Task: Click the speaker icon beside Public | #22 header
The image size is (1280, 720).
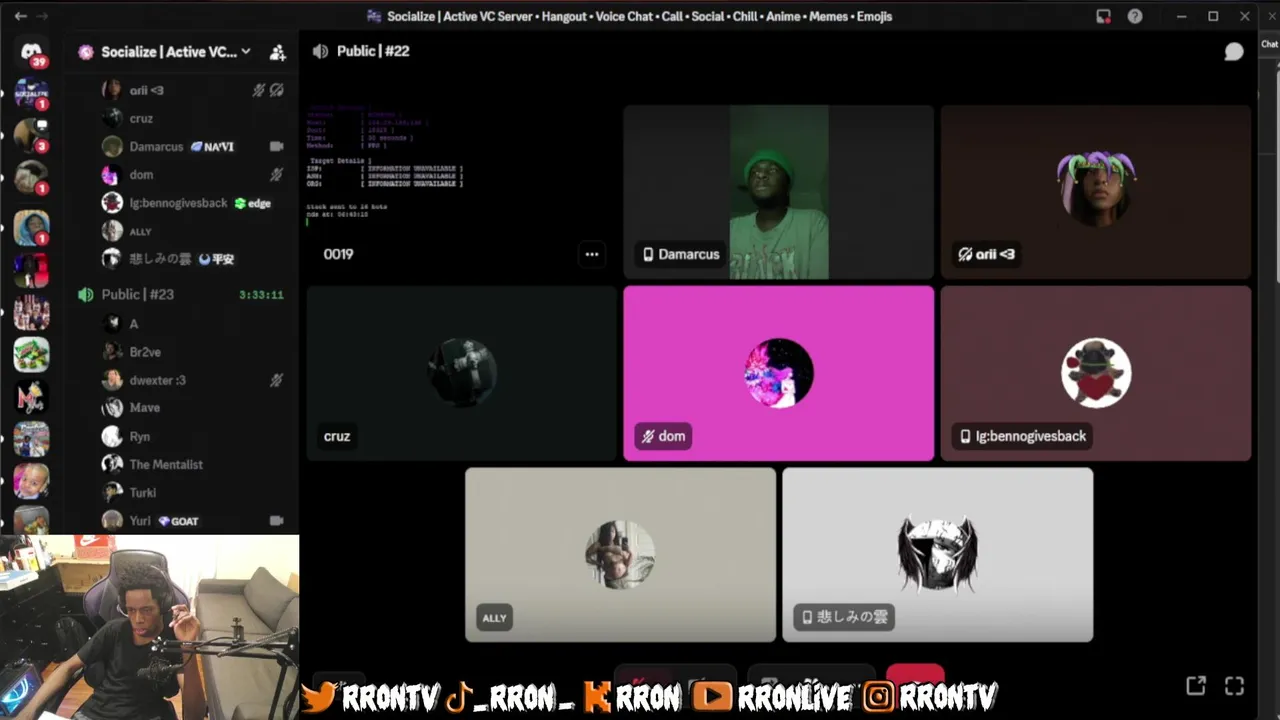Action: [x=320, y=51]
